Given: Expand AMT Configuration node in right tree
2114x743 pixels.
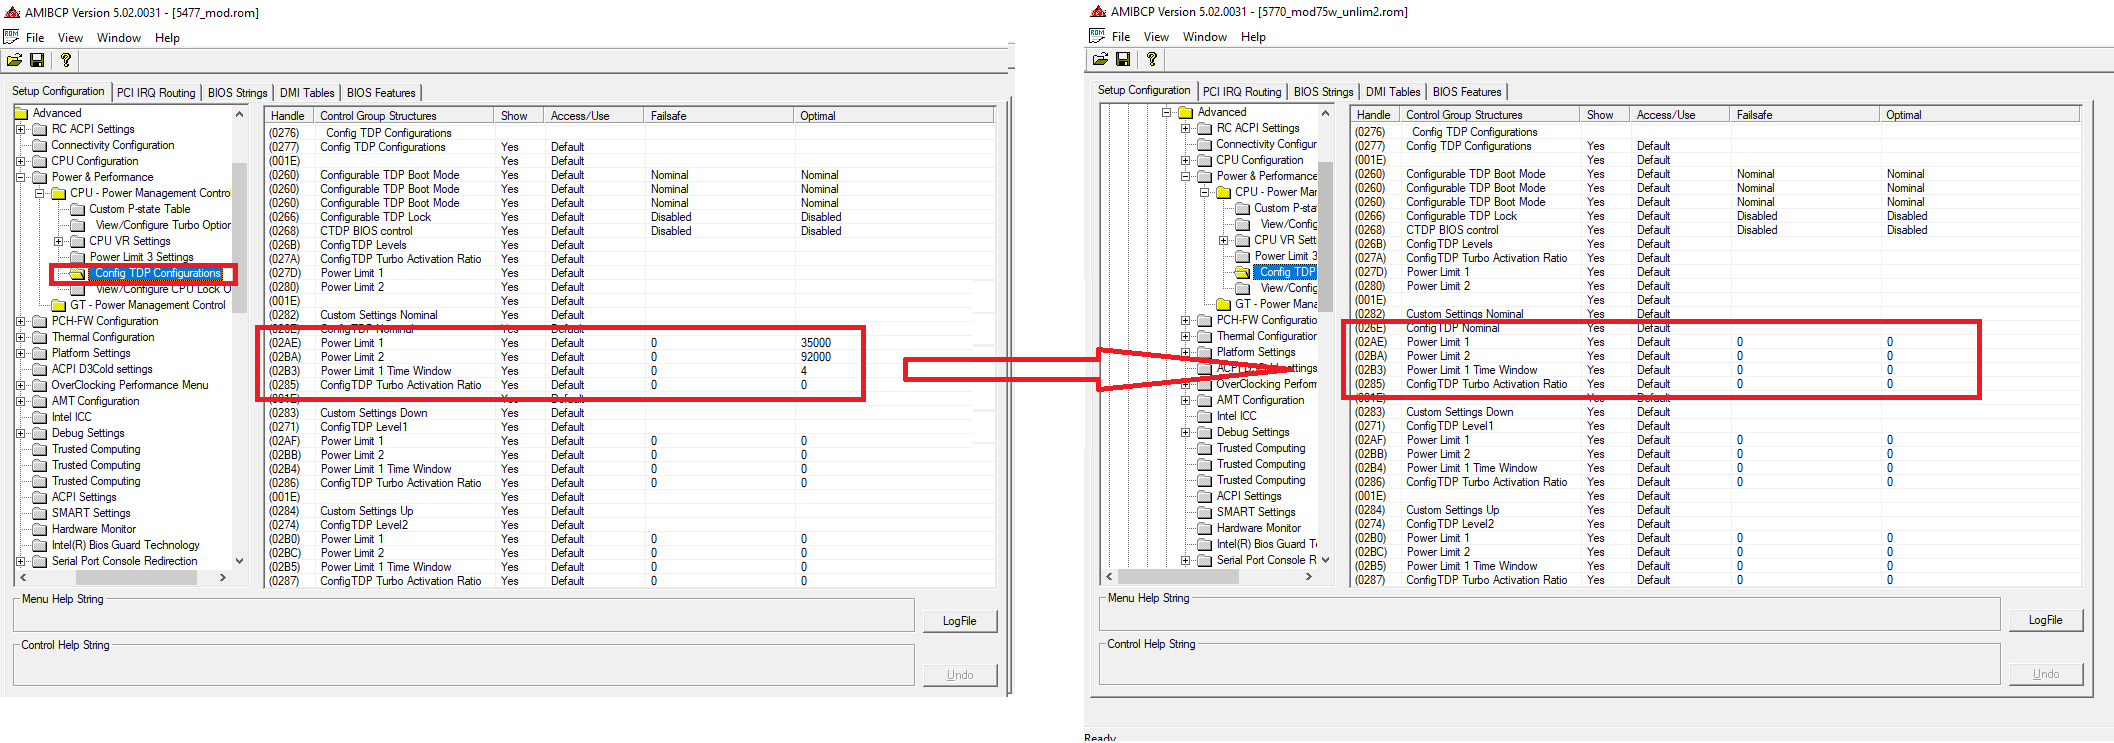Looking at the screenshot, I should point(1186,400).
